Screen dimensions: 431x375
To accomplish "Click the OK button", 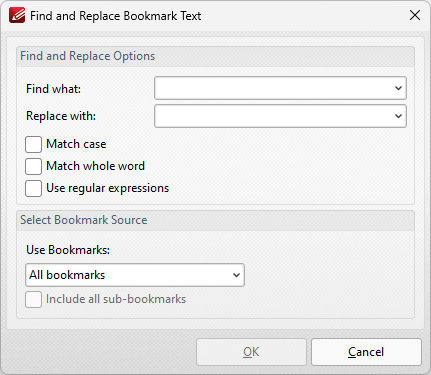I will click(x=251, y=352).
